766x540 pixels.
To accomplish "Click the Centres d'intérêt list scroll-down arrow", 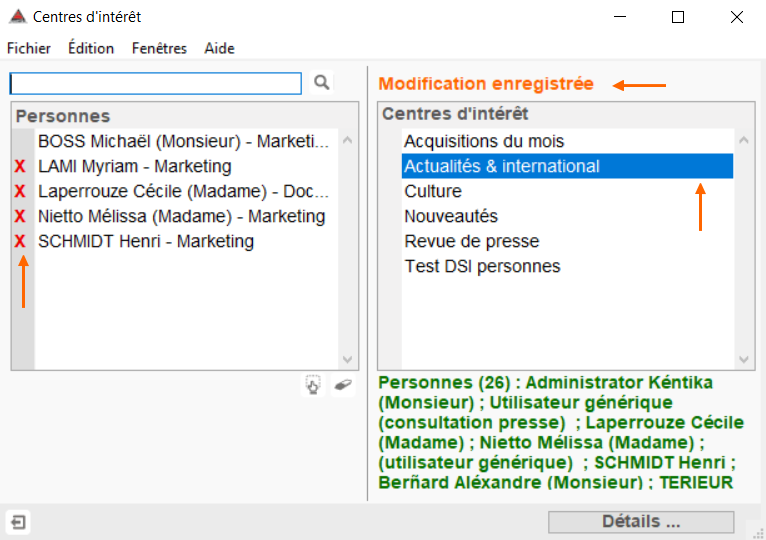I will tap(744, 360).
